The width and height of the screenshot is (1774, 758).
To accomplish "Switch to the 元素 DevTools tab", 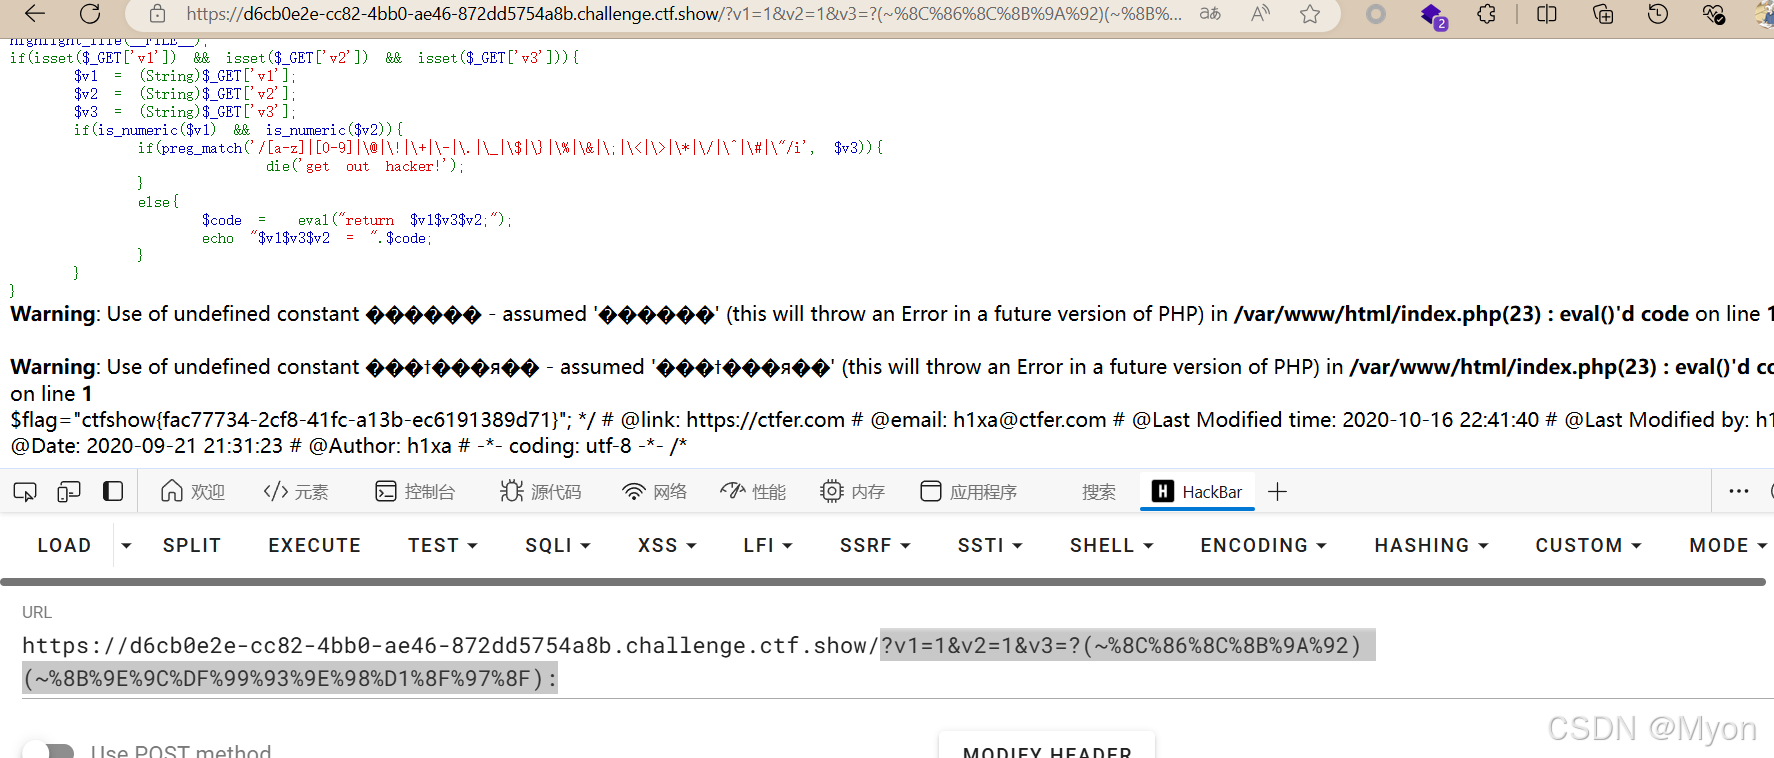I will (x=296, y=492).
